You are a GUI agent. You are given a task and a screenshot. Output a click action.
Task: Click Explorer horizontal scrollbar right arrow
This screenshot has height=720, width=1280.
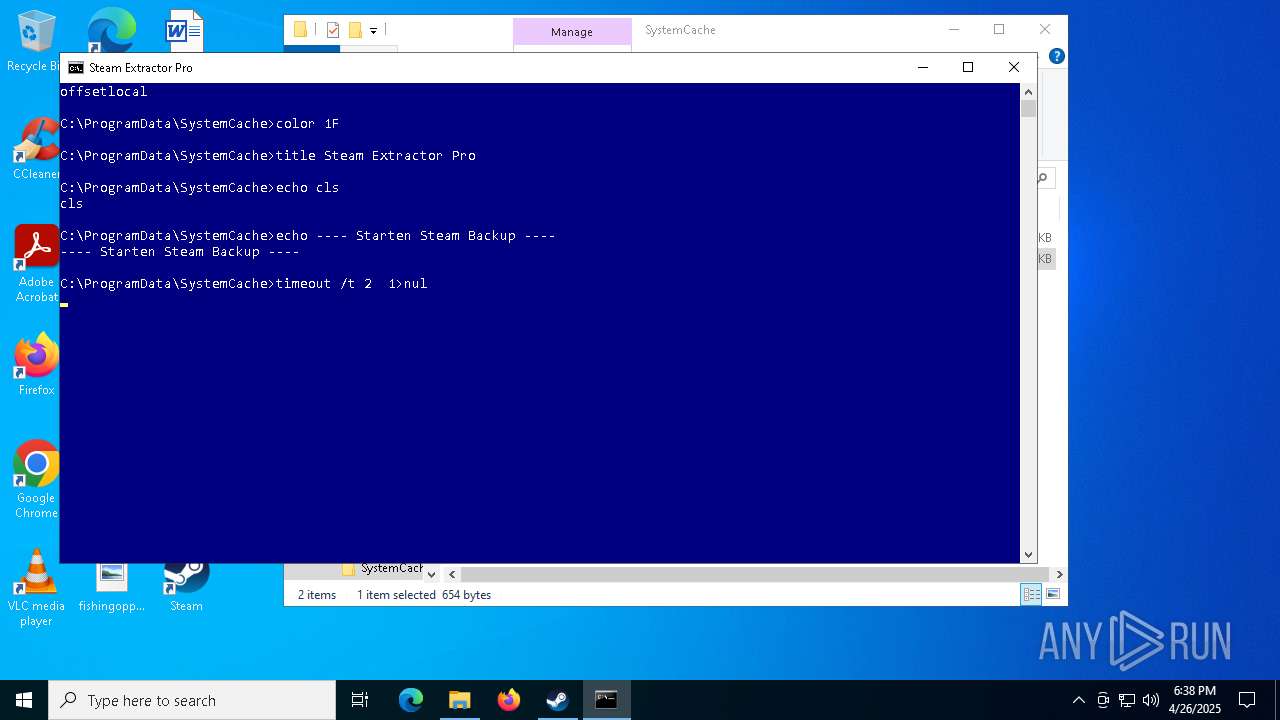click(x=1059, y=574)
